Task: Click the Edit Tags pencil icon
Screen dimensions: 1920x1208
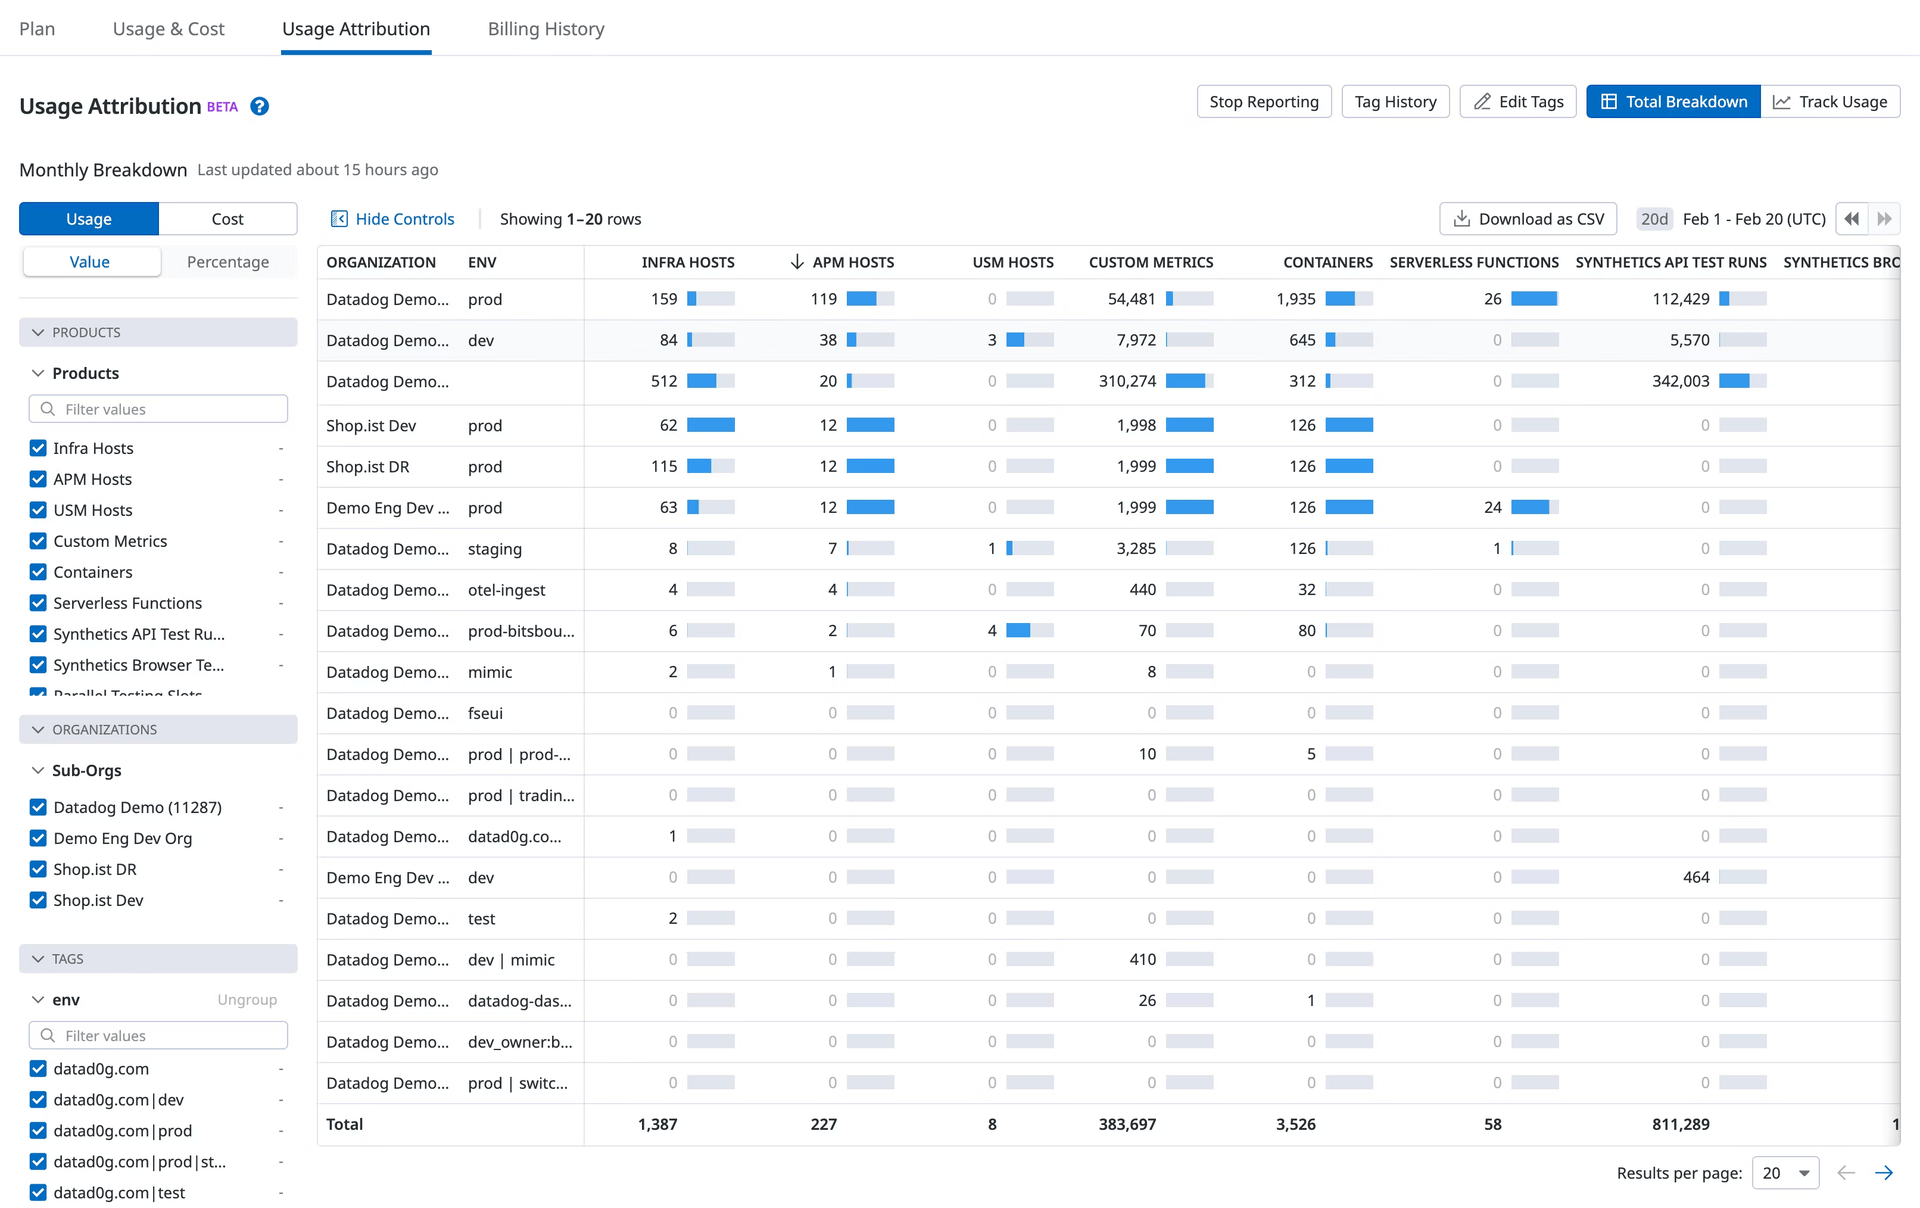Action: click(x=1482, y=101)
